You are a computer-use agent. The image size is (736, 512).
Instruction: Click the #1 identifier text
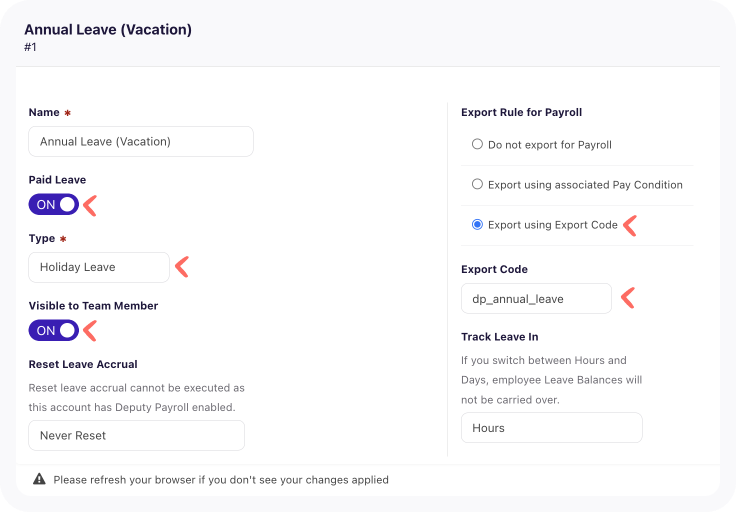point(30,47)
